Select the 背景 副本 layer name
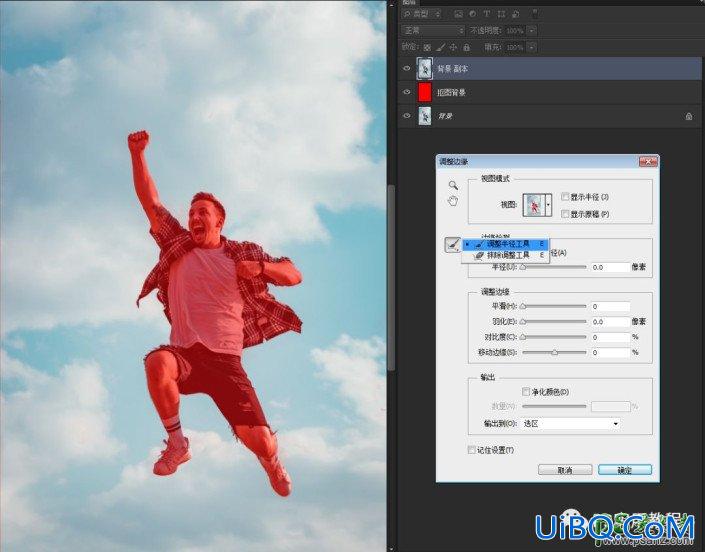 coord(452,69)
